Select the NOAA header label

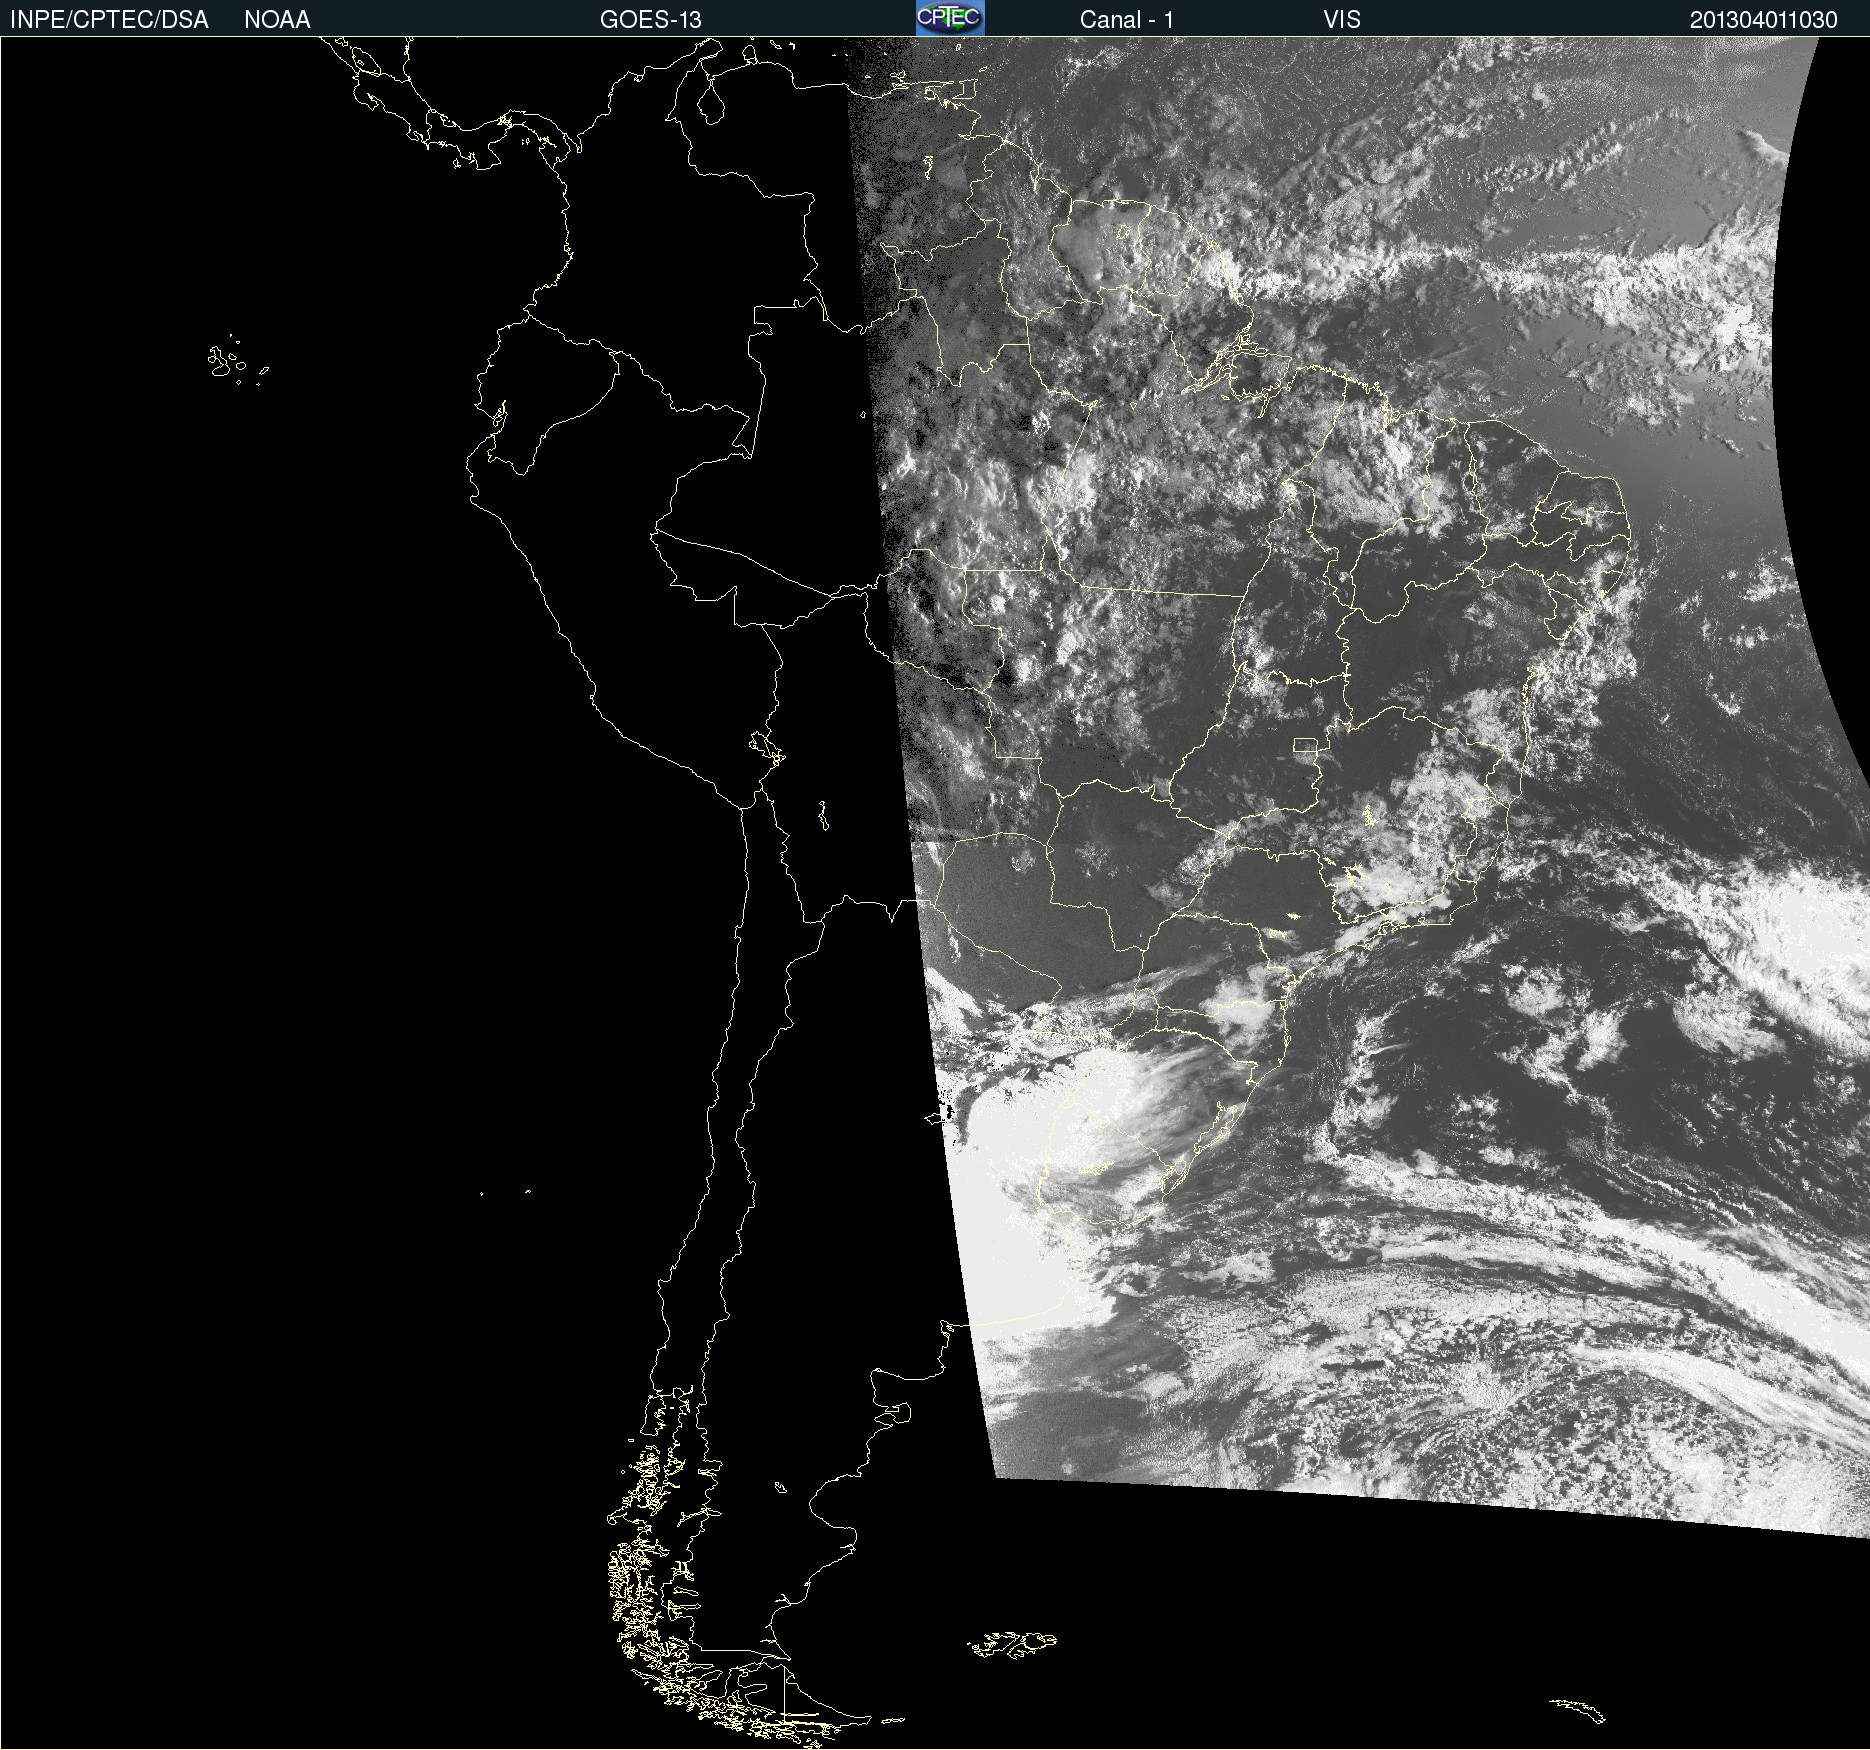277,20
